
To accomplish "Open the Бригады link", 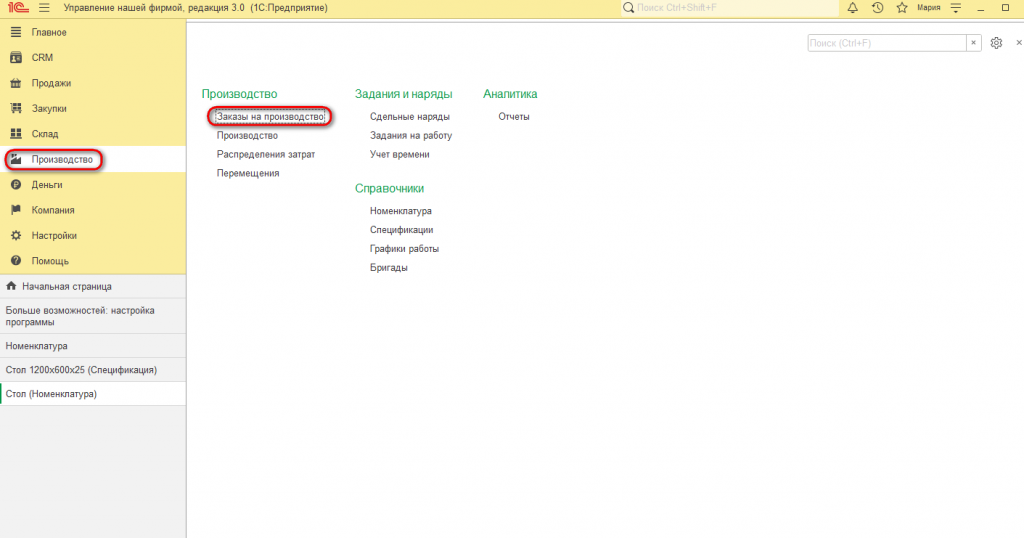I will coord(389,268).
